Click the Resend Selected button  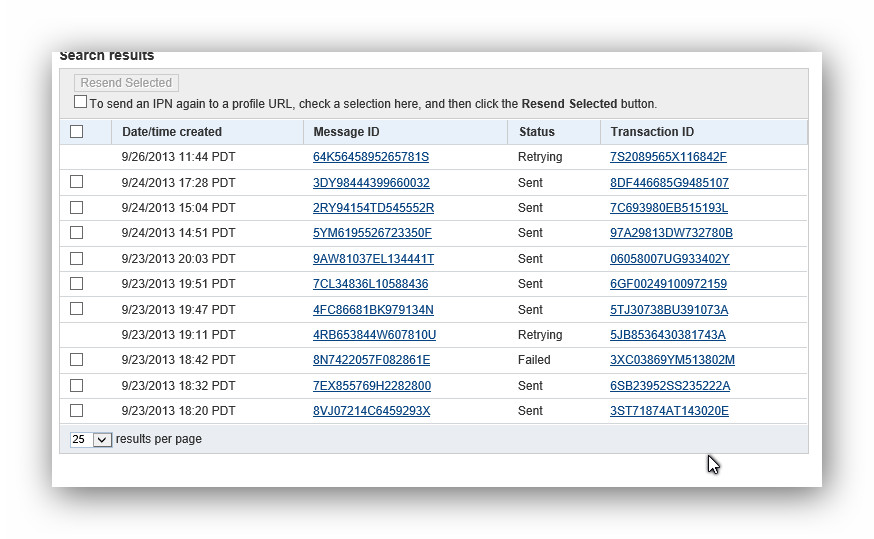126,83
